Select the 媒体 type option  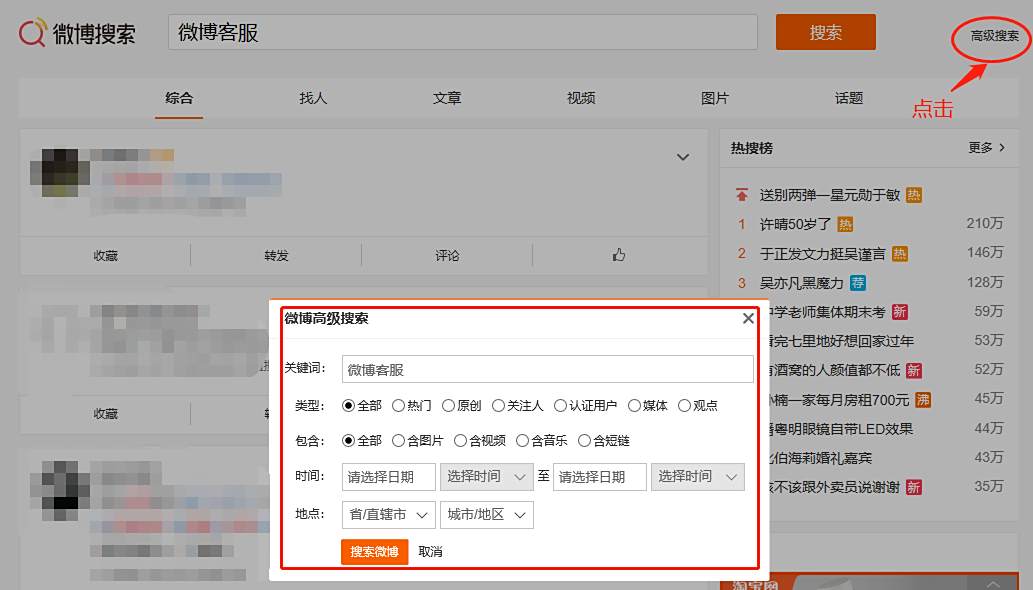pyautogui.click(x=634, y=406)
